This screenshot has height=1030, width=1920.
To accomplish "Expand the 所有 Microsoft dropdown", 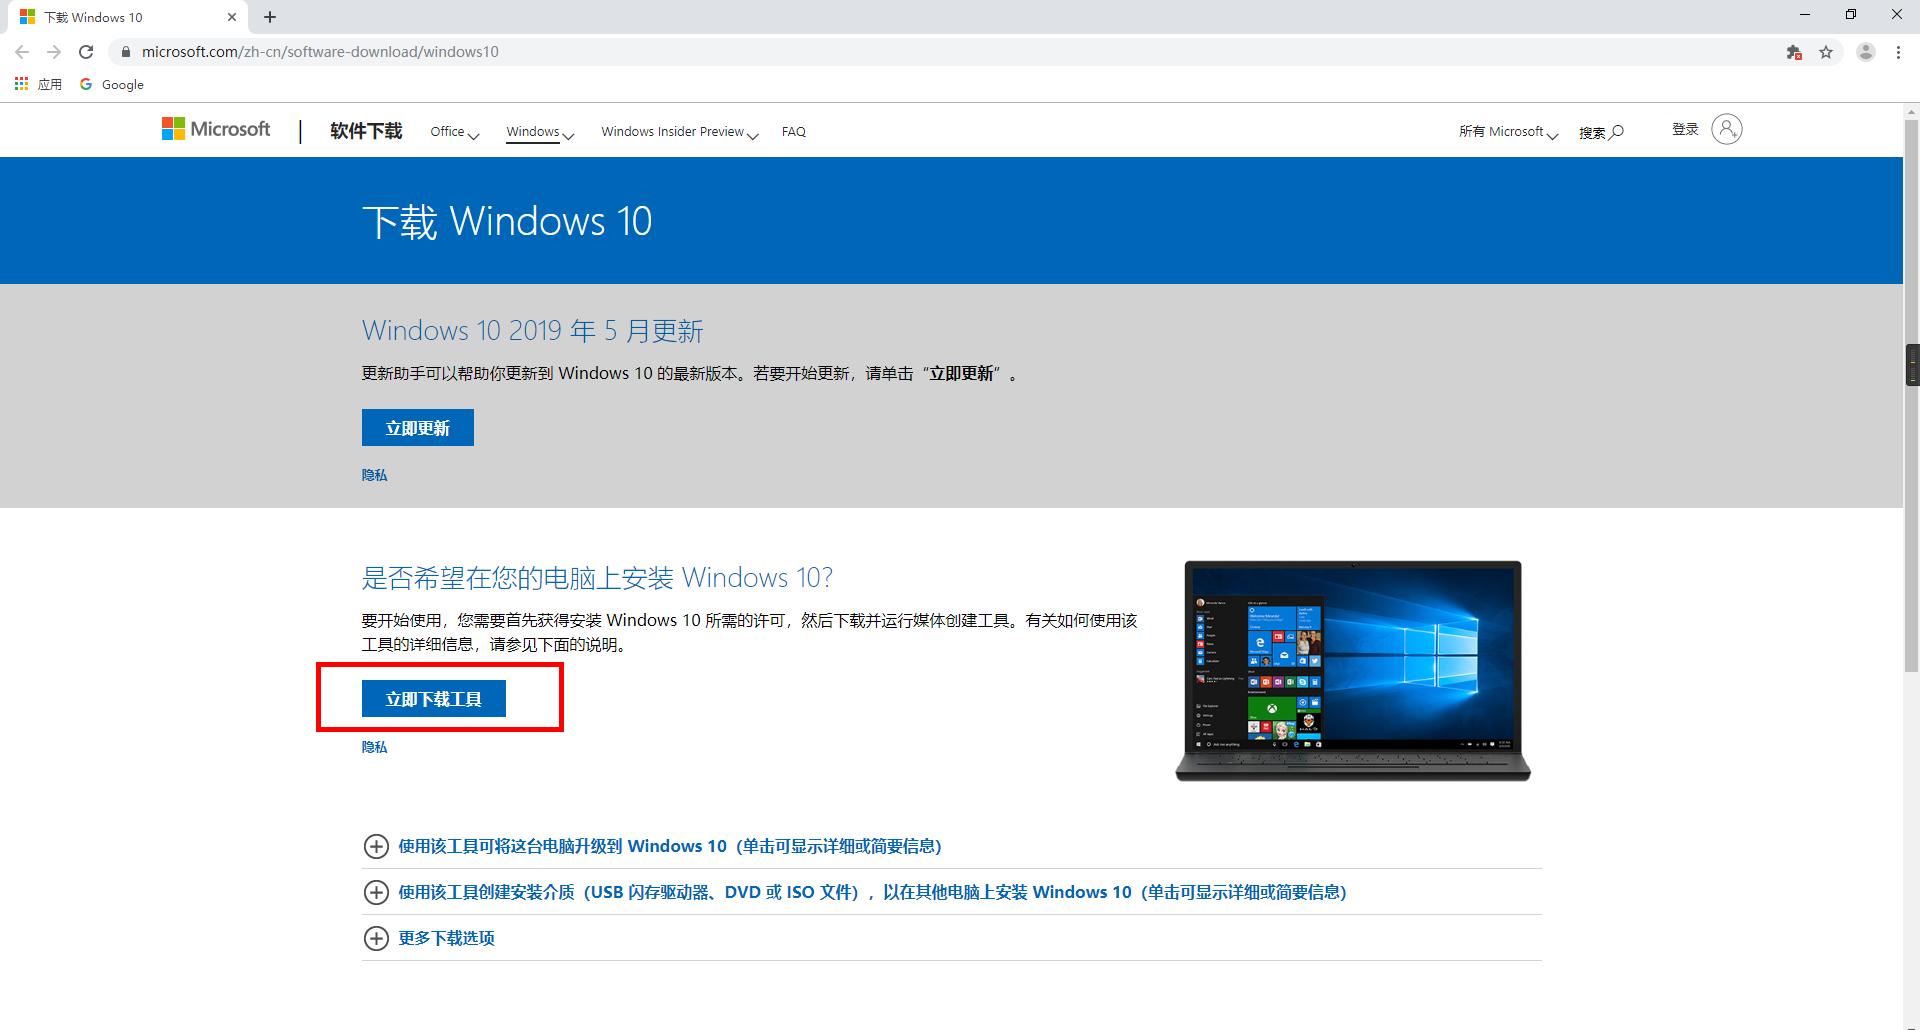I will click(1507, 131).
